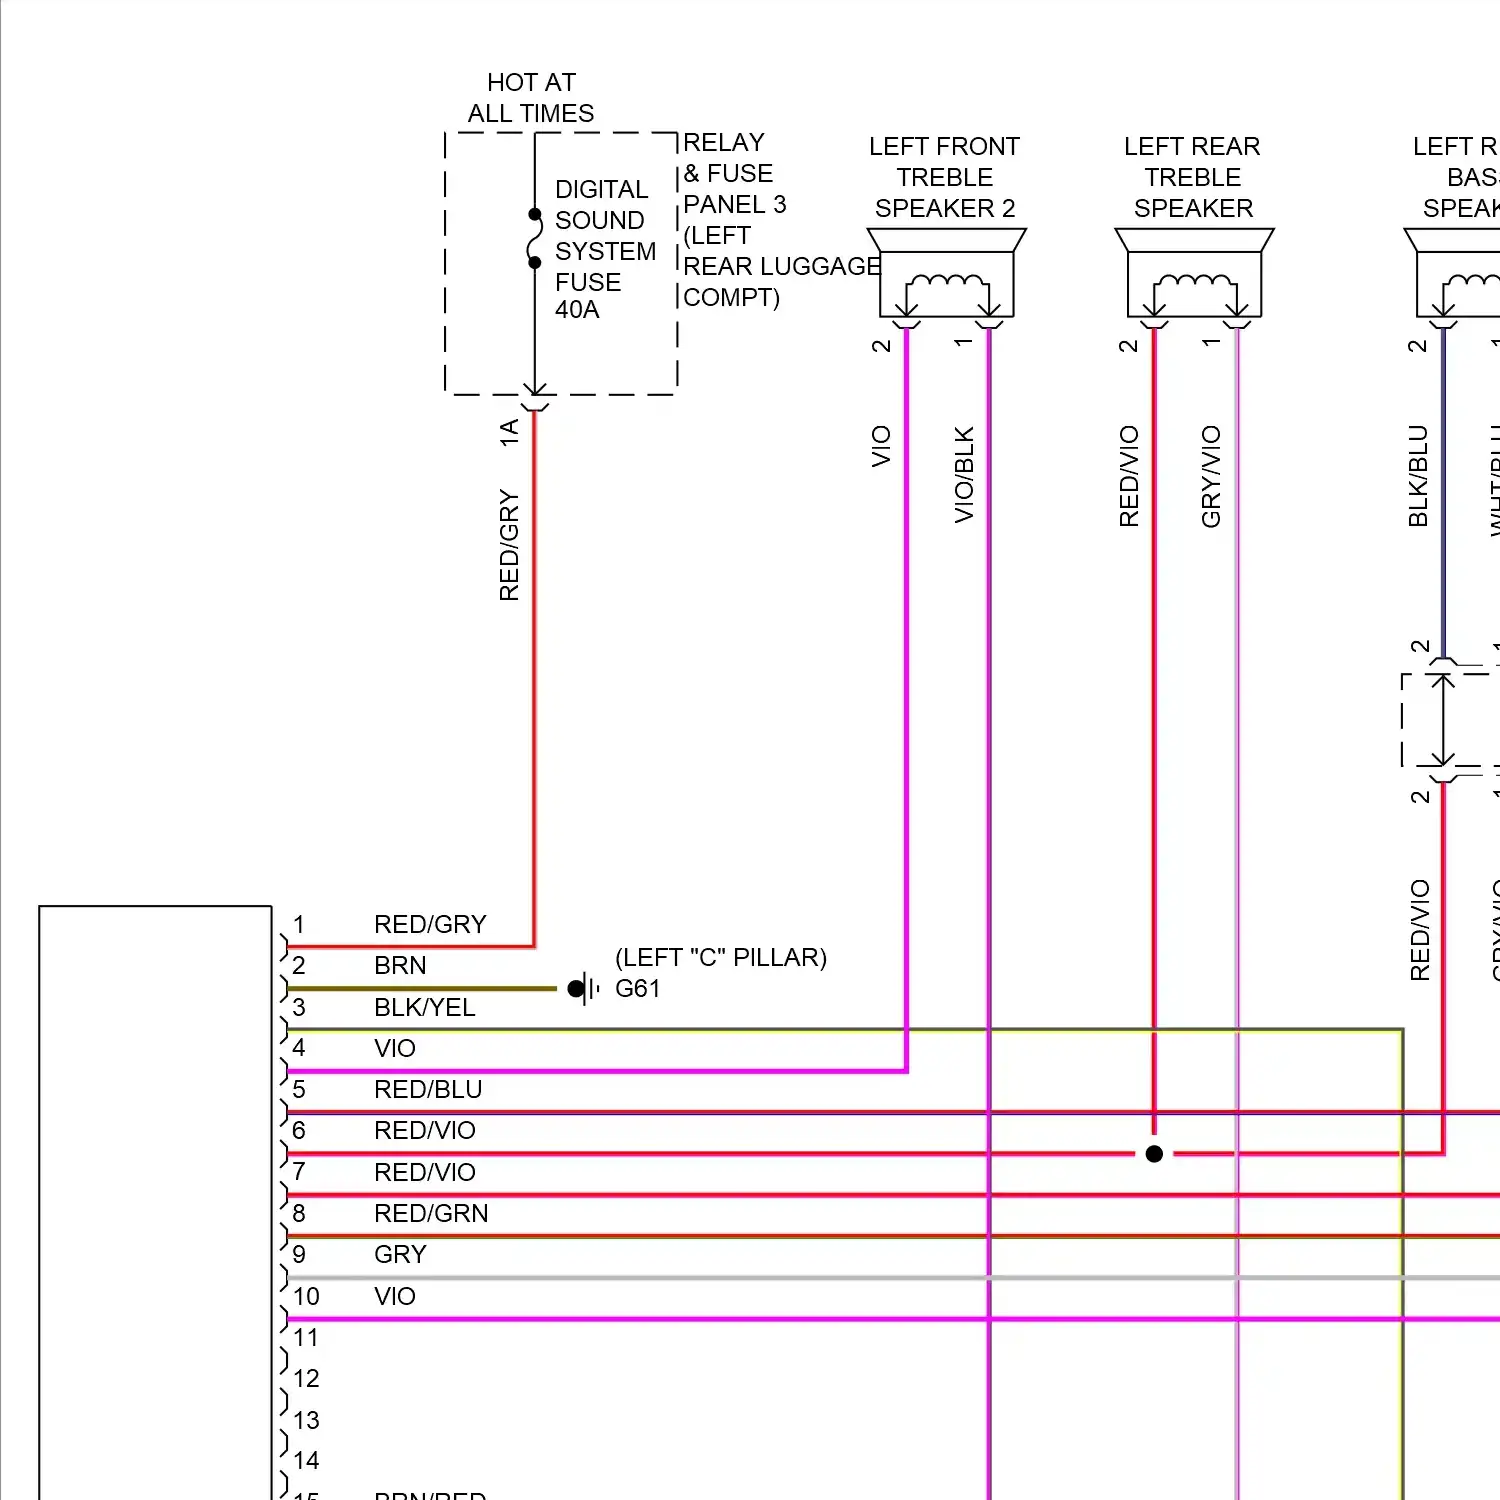Image resolution: width=1500 pixels, height=1500 pixels.
Task: Click the brown BRN wire to ground
Action: pos(422,989)
